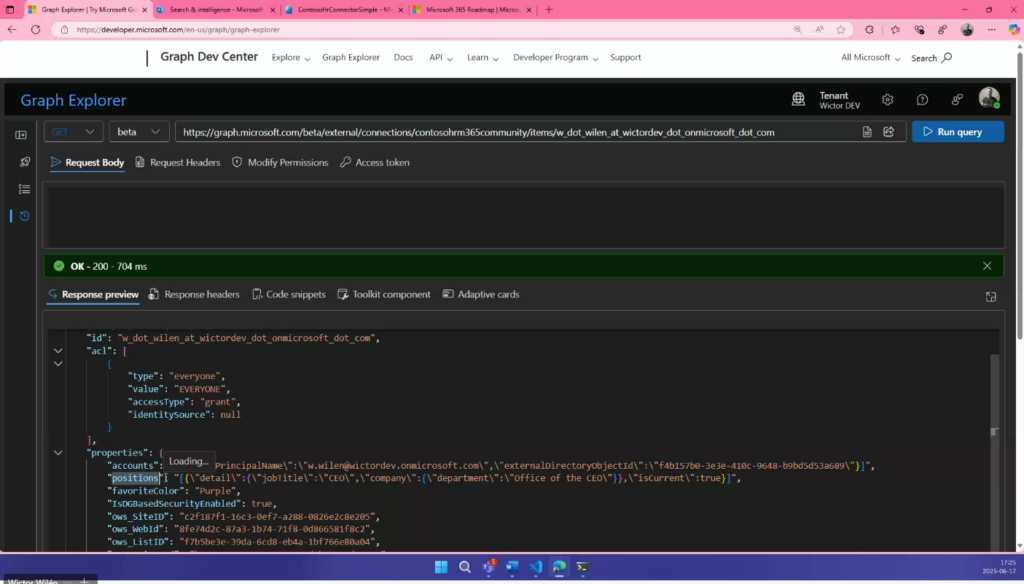This screenshot has height=584, width=1024.
Task: Run the query
Action: pos(957,132)
